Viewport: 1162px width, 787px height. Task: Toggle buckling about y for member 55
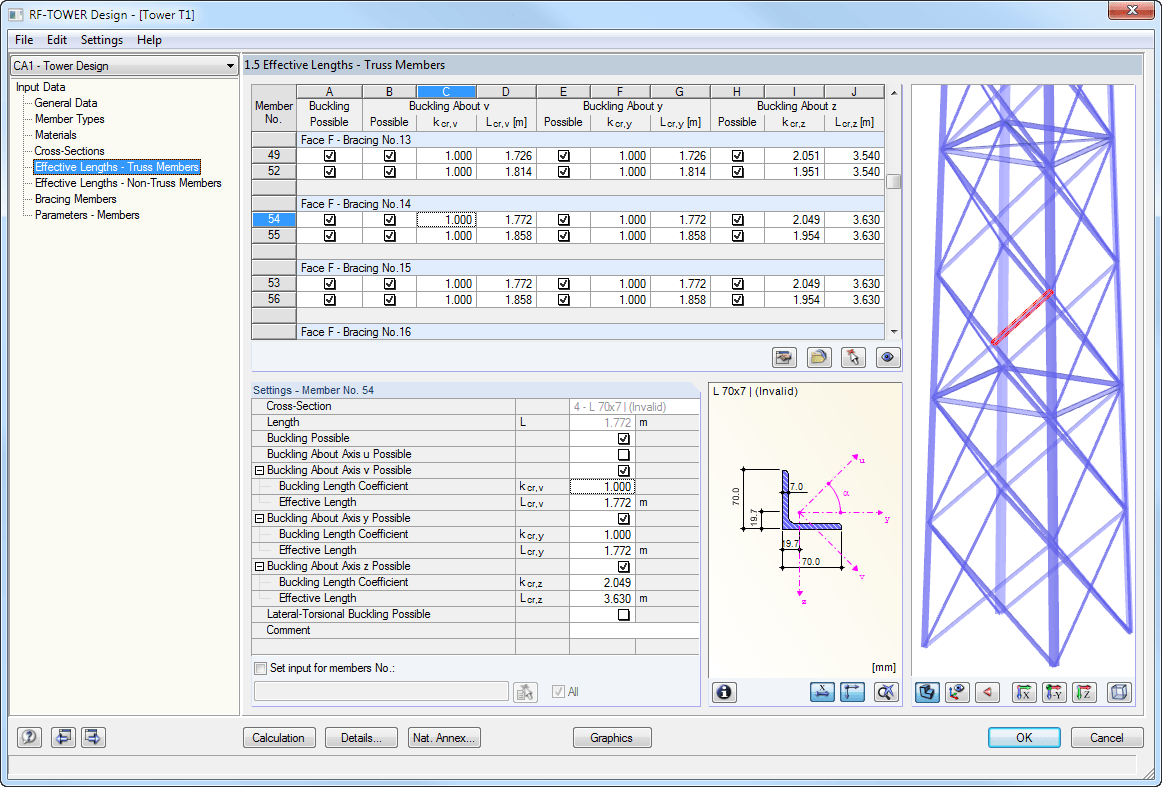pyautogui.click(x=564, y=236)
